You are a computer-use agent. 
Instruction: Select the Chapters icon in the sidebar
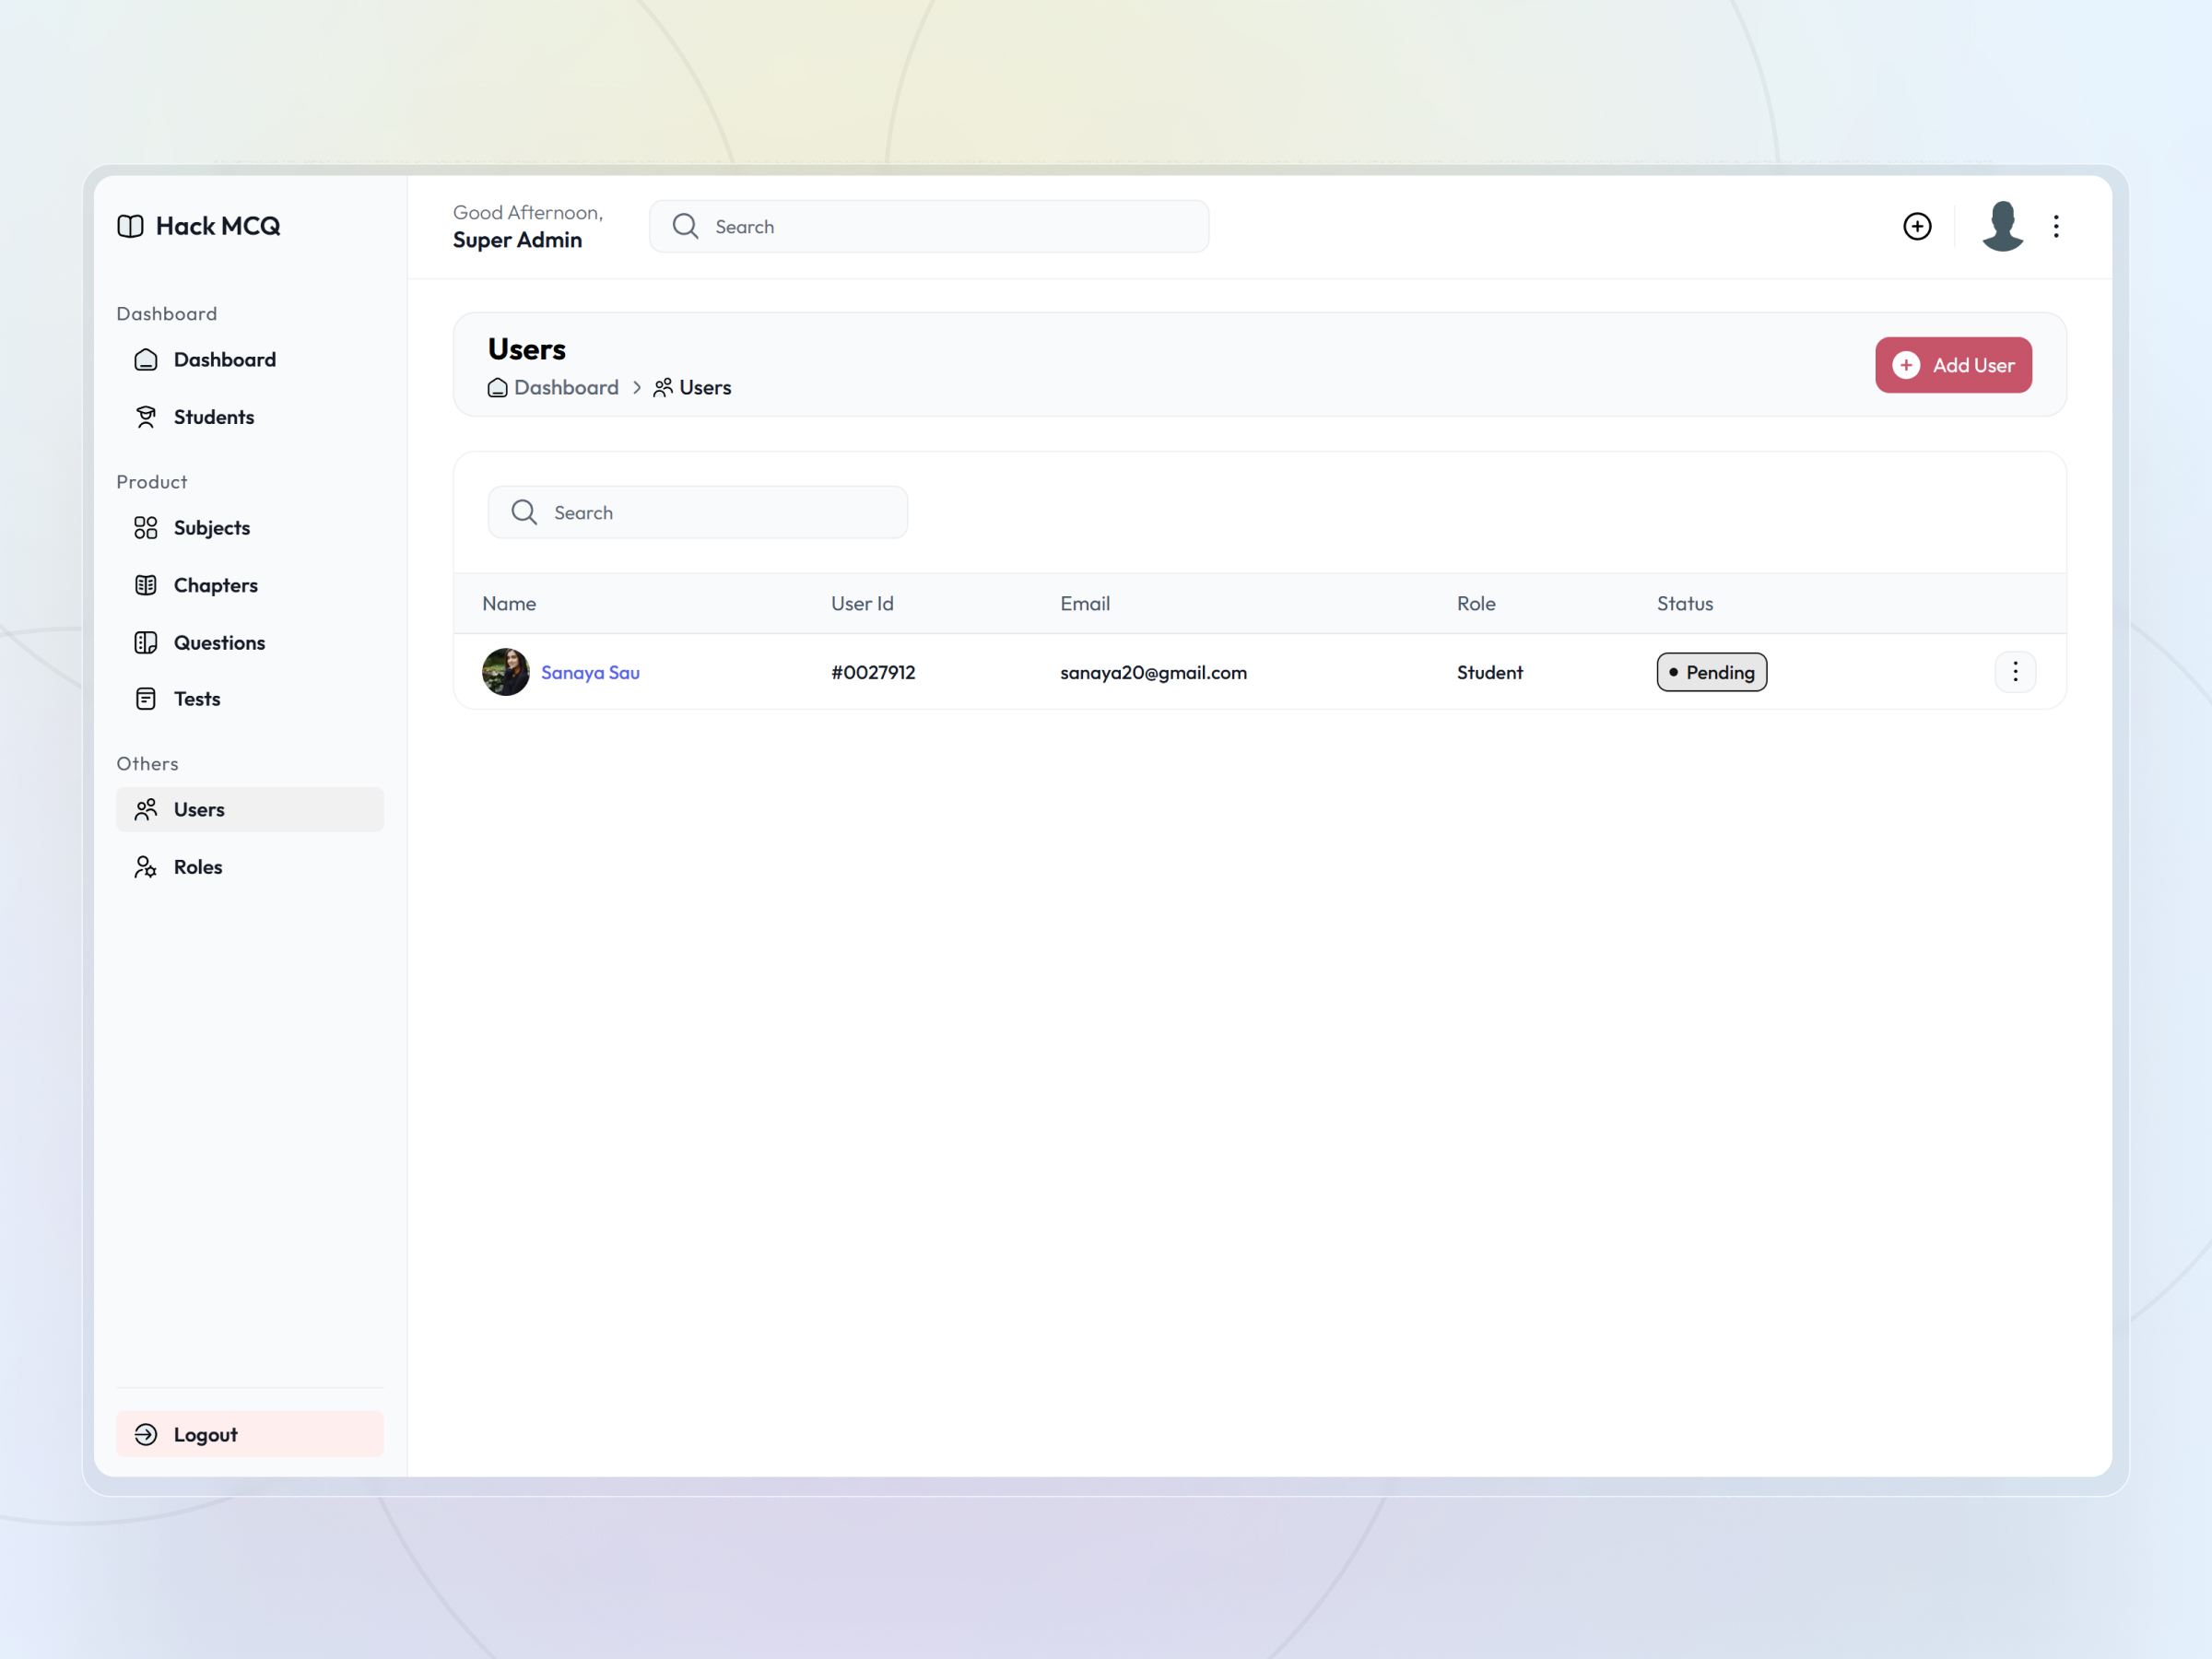tap(146, 585)
